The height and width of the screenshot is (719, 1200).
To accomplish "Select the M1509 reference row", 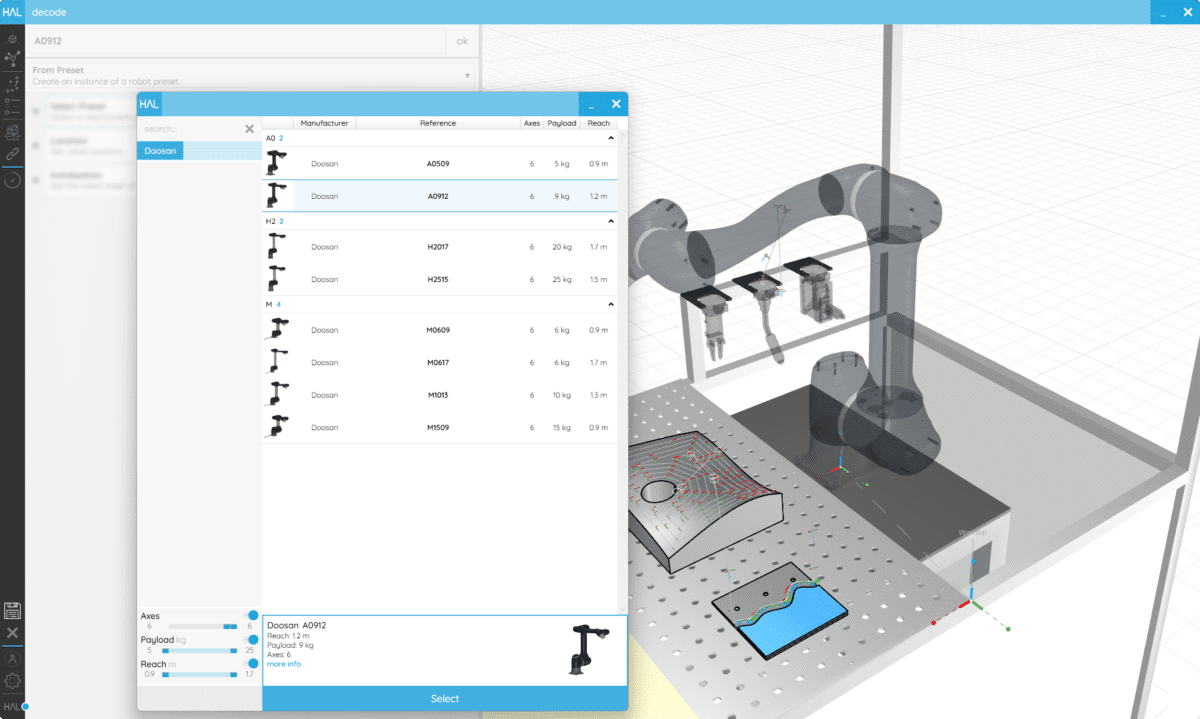I will coord(440,427).
